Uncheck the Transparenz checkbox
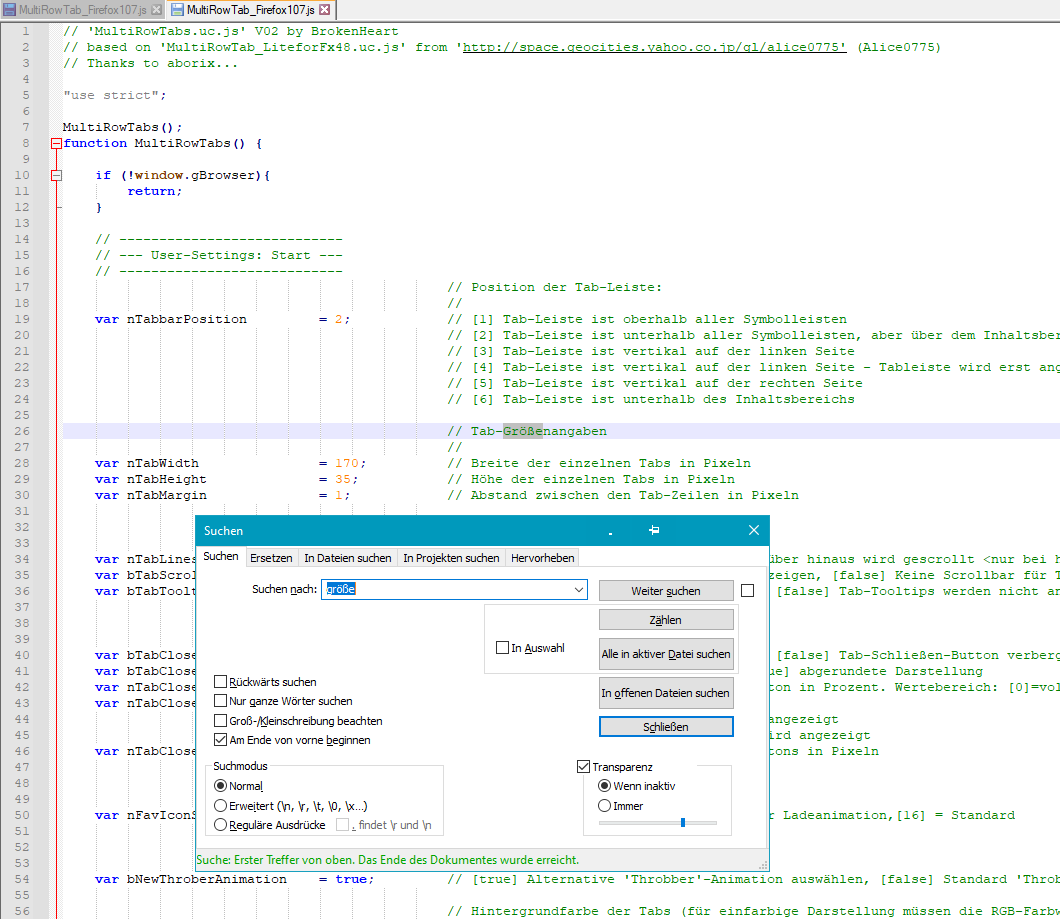This screenshot has height=919, width=1060. (584, 767)
